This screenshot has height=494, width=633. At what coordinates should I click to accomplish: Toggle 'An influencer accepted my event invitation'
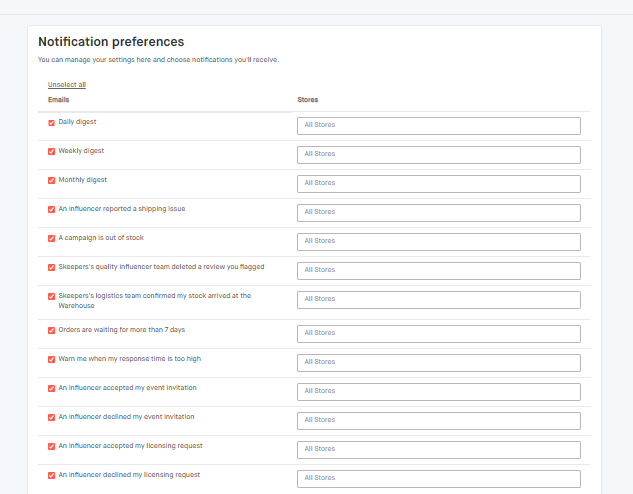point(52,389)
